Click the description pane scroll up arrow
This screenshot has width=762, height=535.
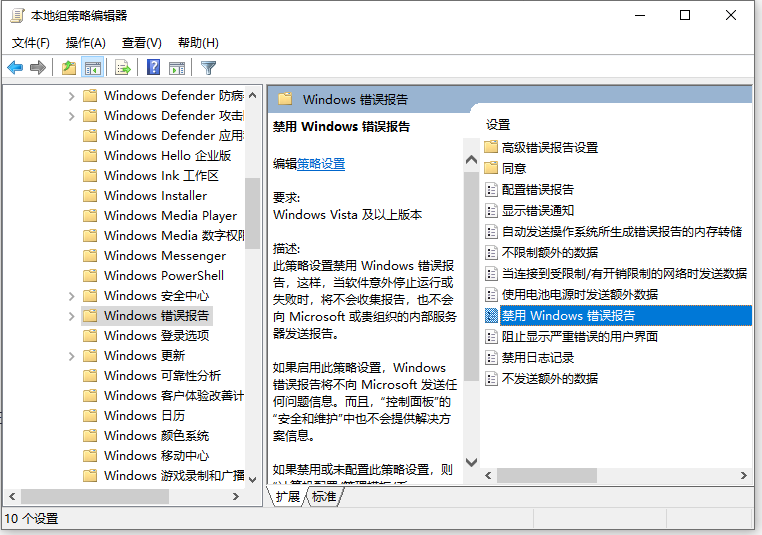pos(471,159)
